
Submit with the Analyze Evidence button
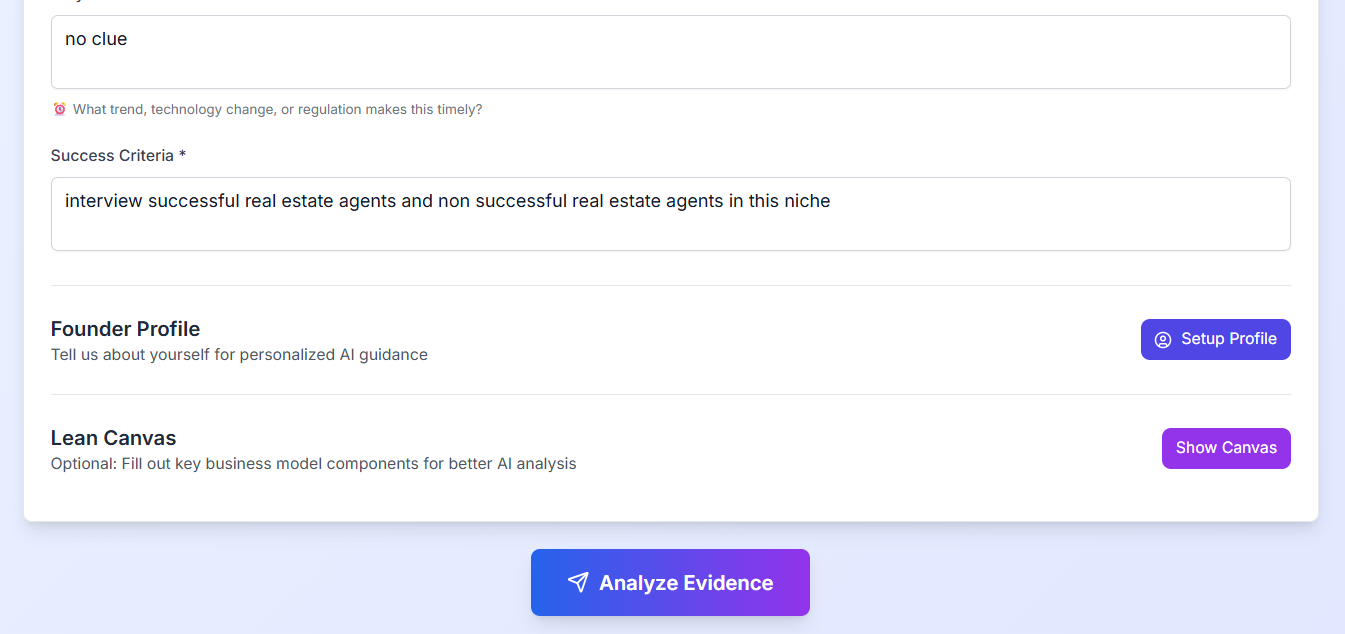(670, 583)
